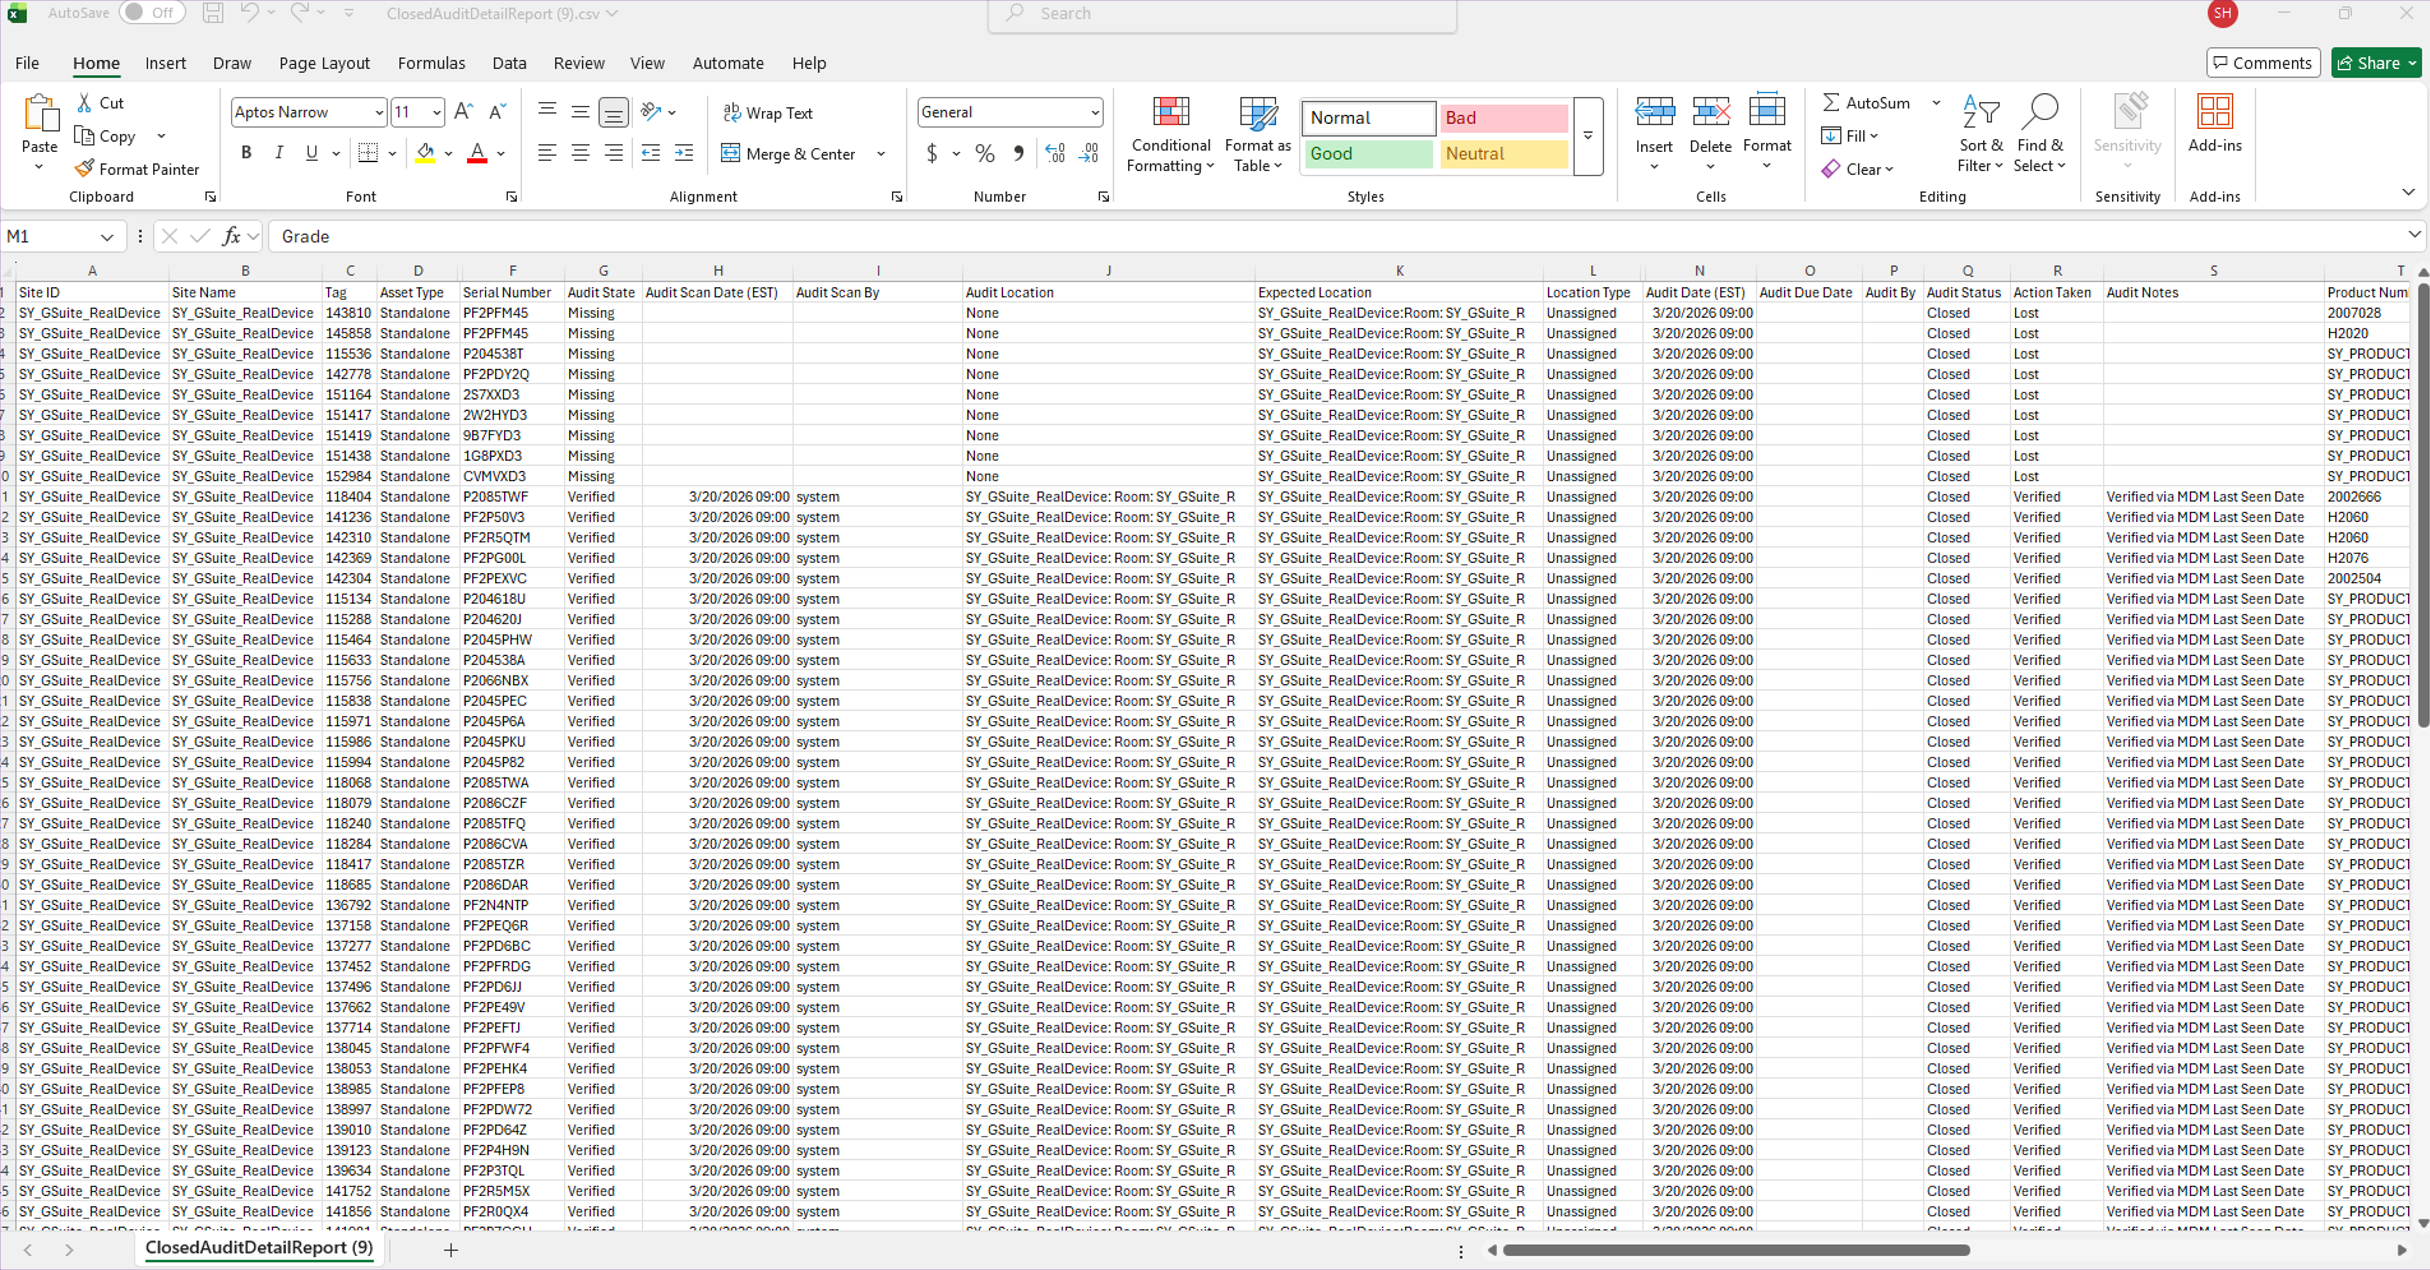
Task: Toggle Italic formatting
Action: click(x=279, y=153)
